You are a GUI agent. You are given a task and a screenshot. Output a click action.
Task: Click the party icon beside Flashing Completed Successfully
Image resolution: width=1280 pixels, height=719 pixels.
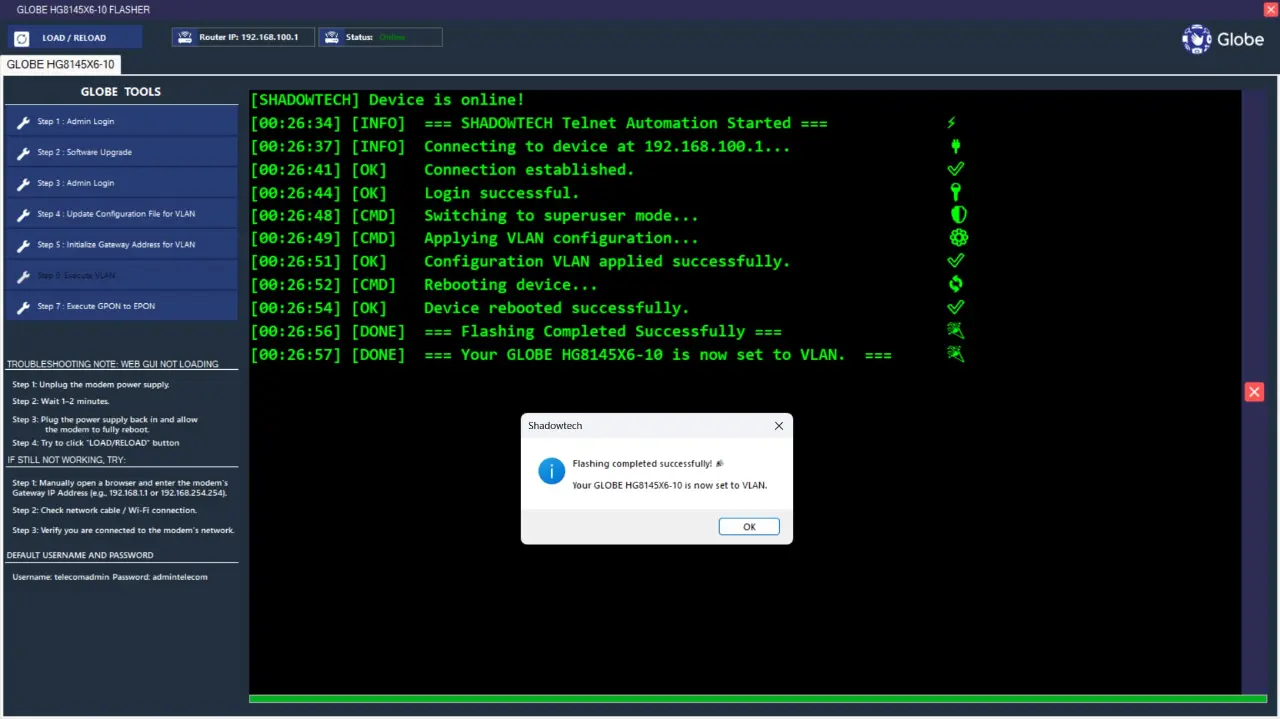point(956,330)
